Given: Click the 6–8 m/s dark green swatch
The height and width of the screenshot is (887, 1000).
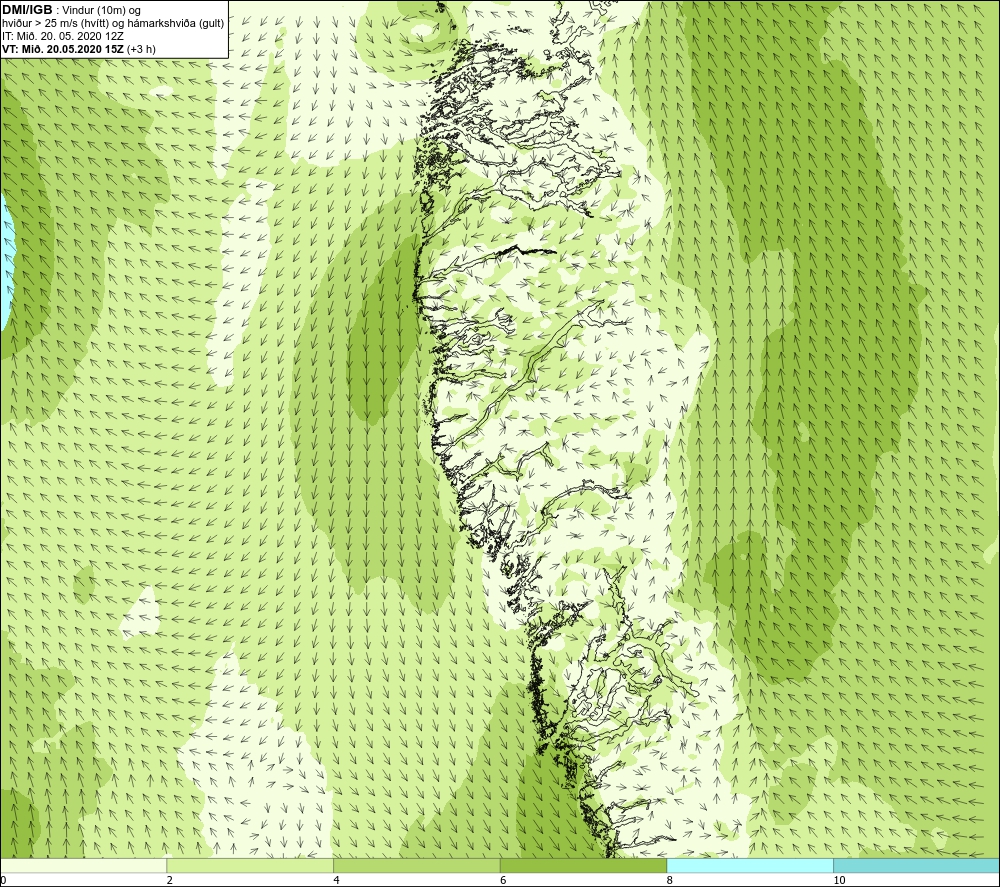Looking at the screenshot, I should [x=584, y=865].
